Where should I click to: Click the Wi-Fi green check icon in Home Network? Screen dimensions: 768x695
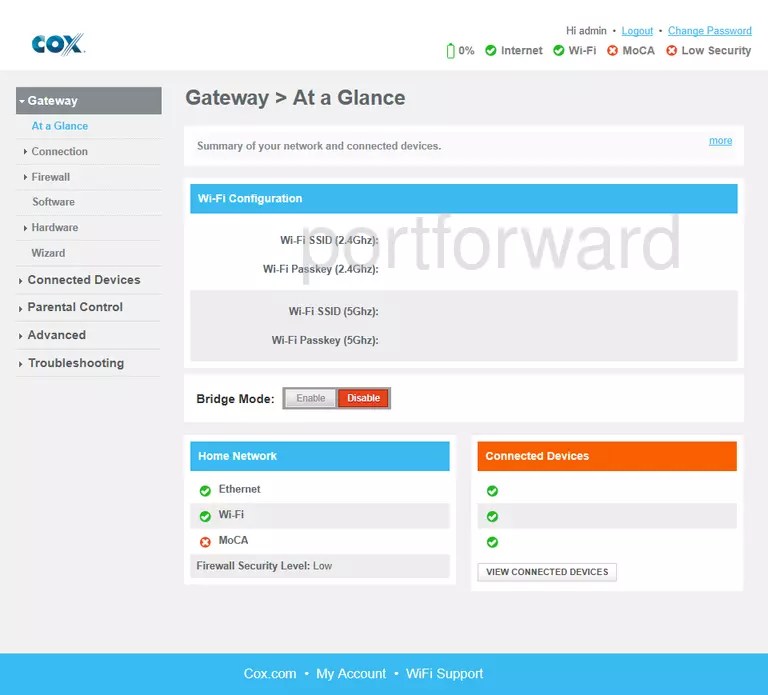pos(205,516)
